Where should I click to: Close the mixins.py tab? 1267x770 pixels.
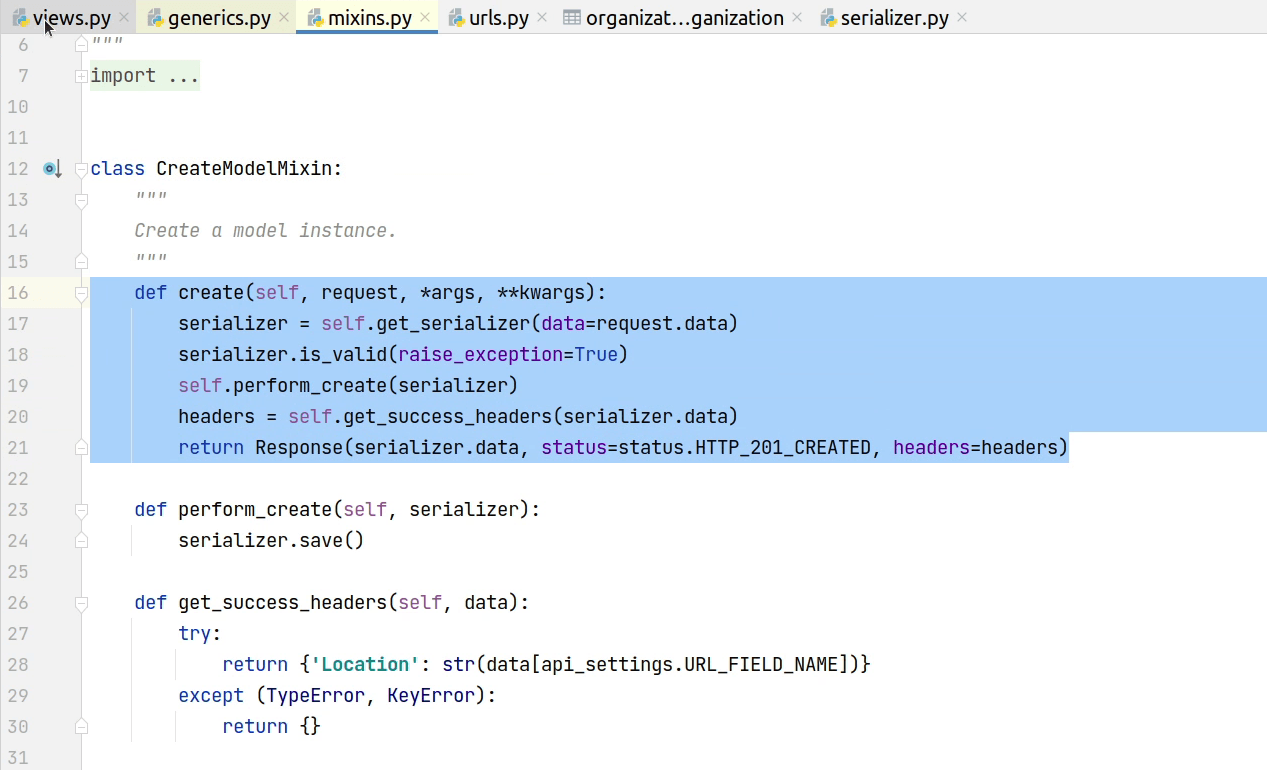coord(425,18)
